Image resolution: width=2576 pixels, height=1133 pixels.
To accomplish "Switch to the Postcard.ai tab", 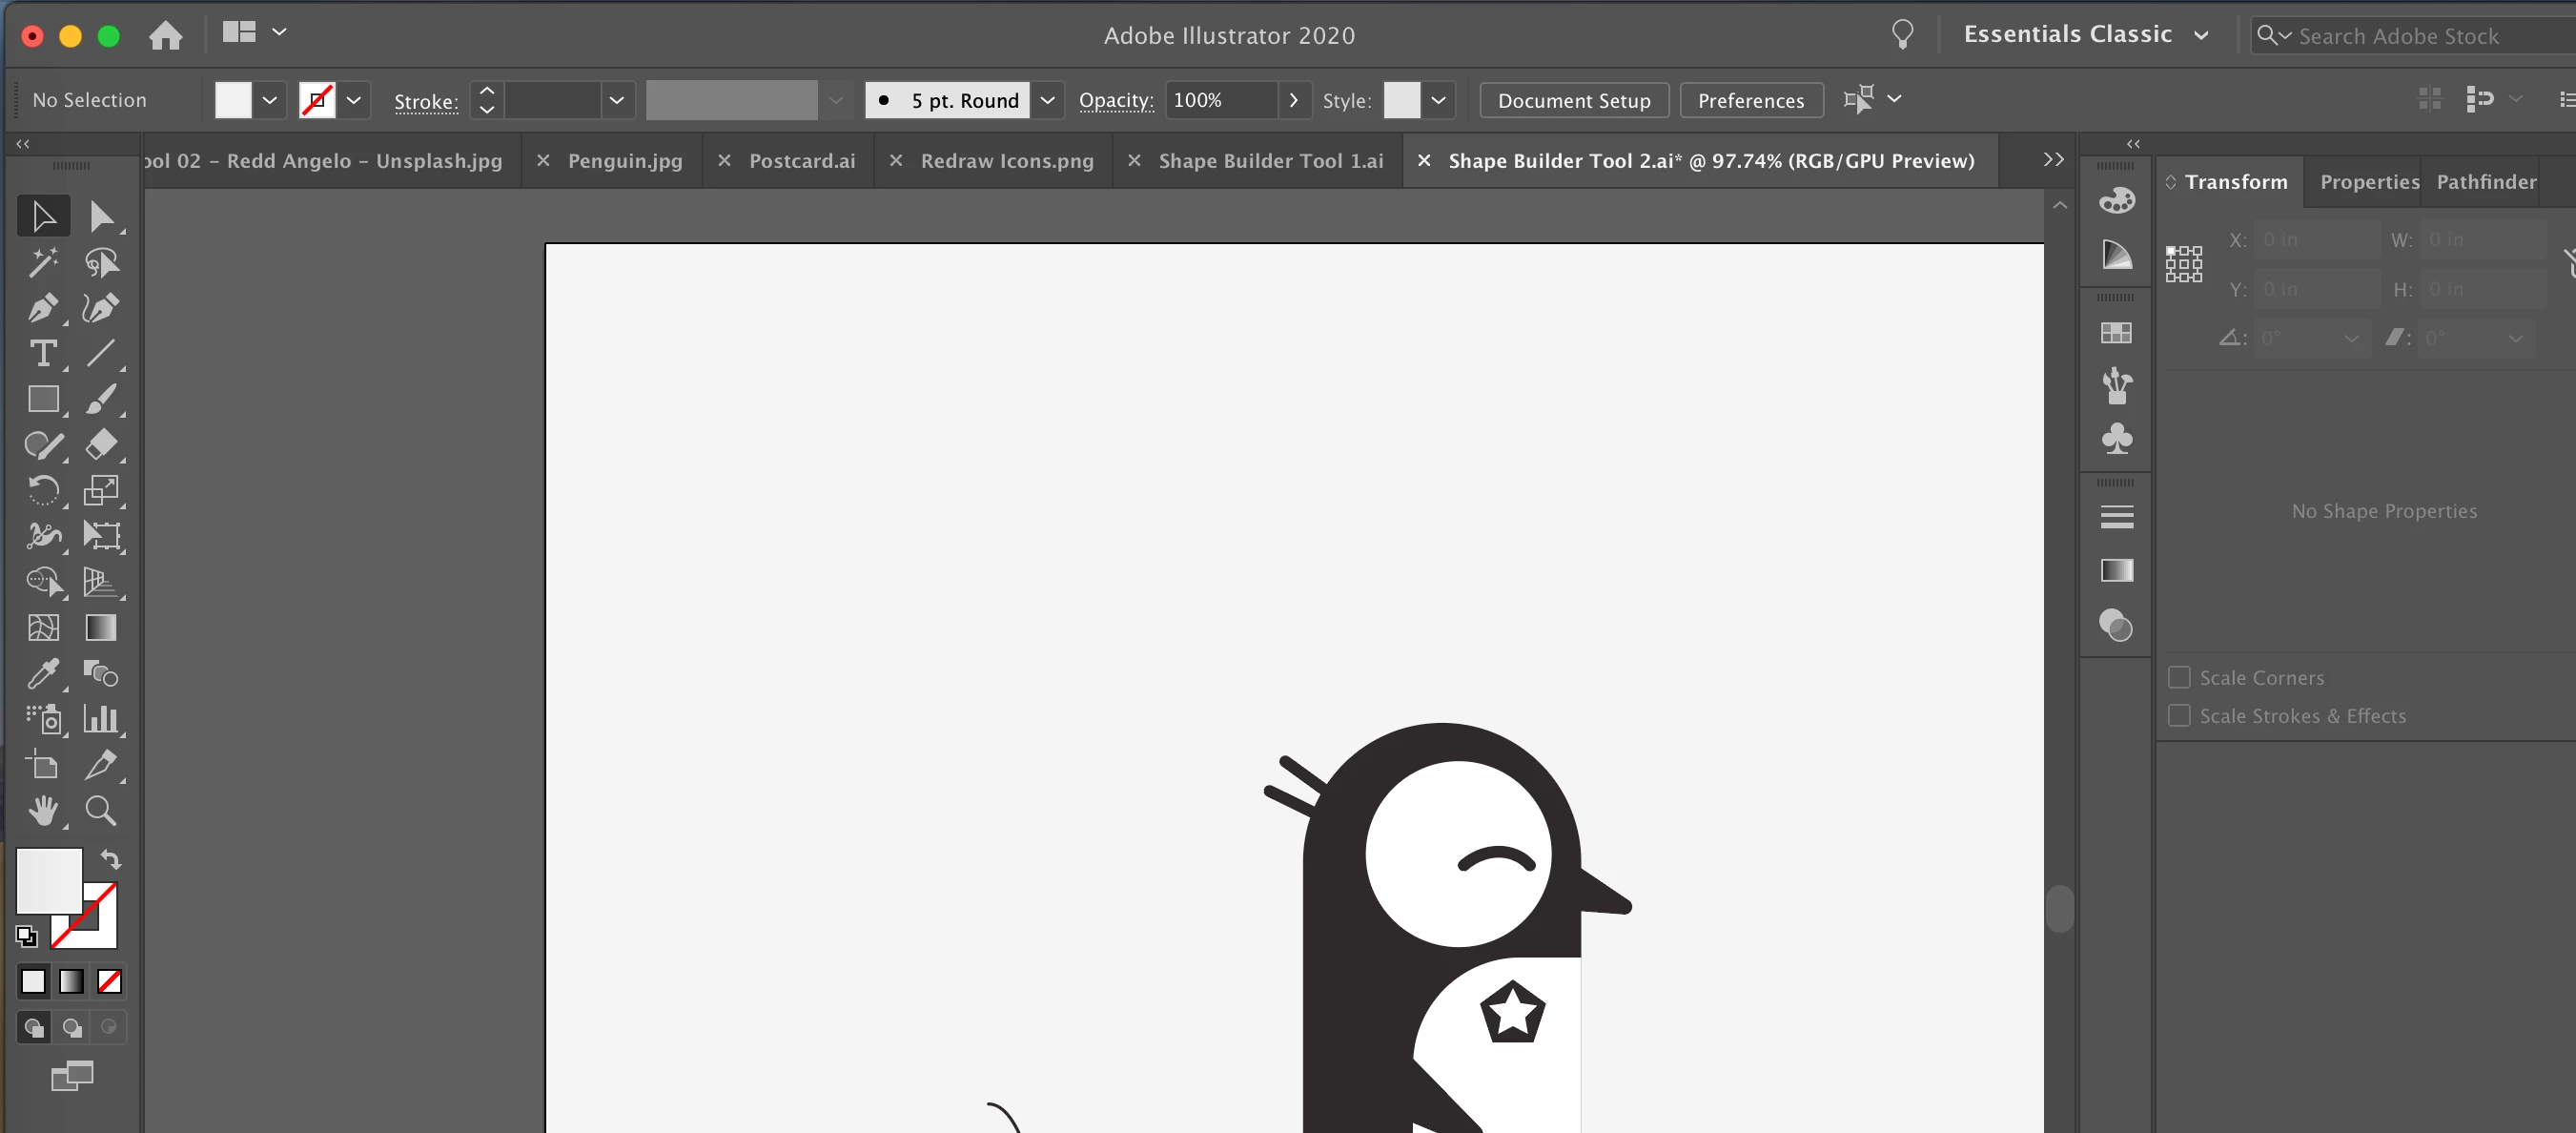I will [801, 161].
